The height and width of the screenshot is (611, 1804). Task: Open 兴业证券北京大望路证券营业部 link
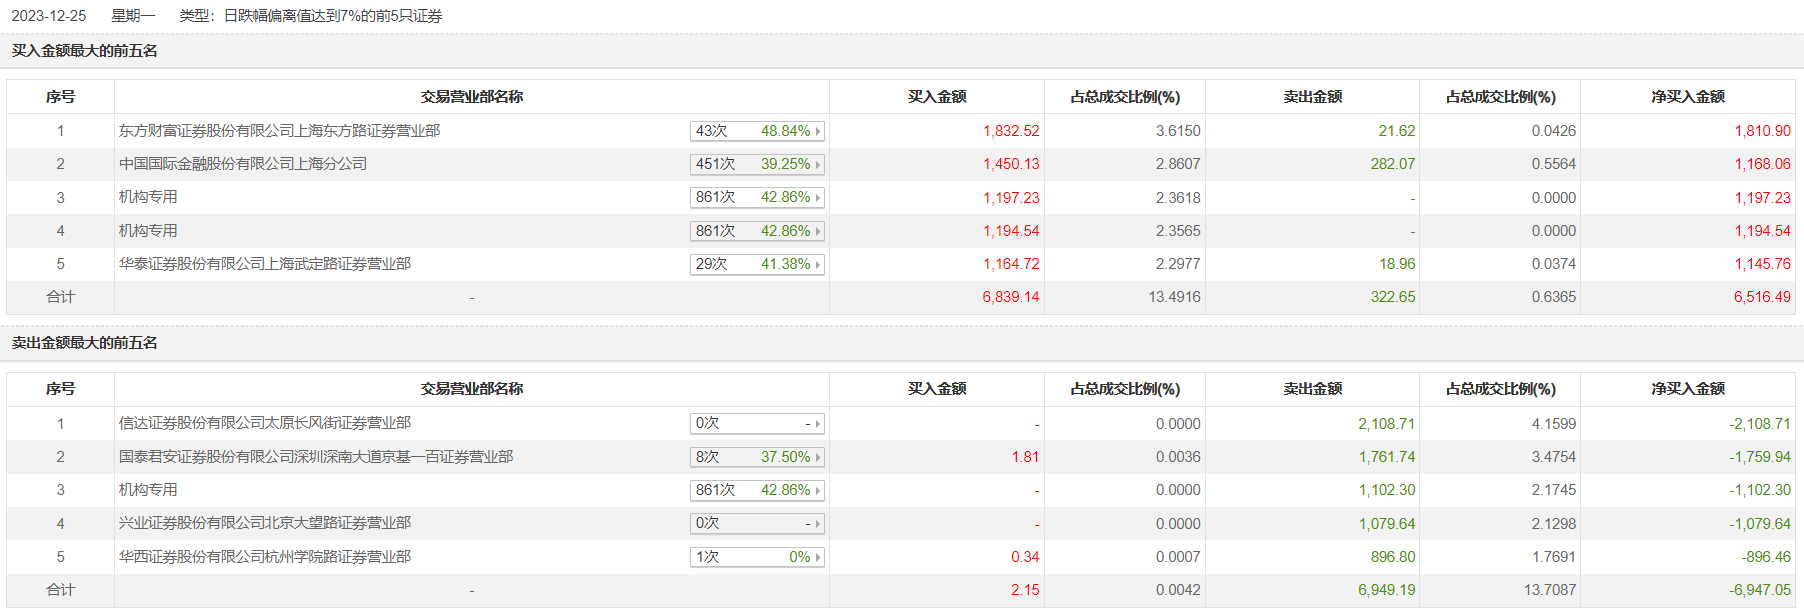(265, 523)
